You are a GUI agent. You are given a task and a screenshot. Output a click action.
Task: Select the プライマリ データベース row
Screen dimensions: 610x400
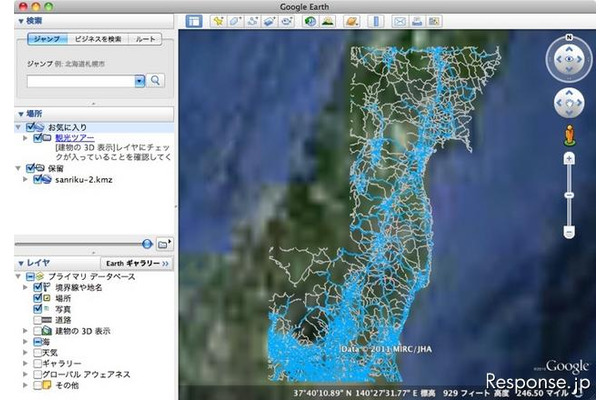coord(95,276)
